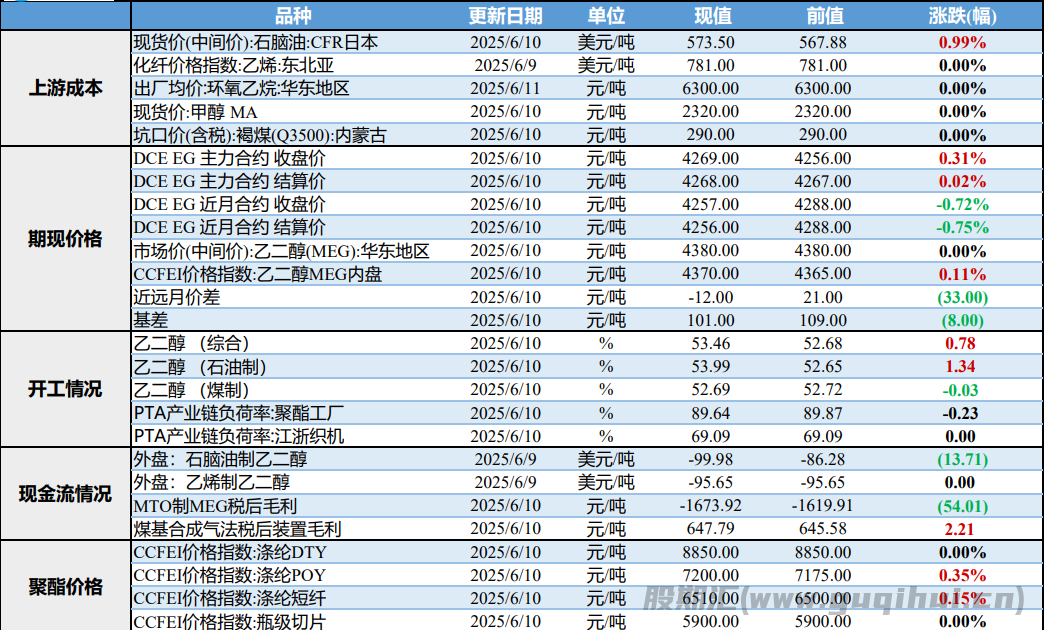Click the 聚酯价格 category label
The image size is (1044, 630).
(x=65, y=586)
